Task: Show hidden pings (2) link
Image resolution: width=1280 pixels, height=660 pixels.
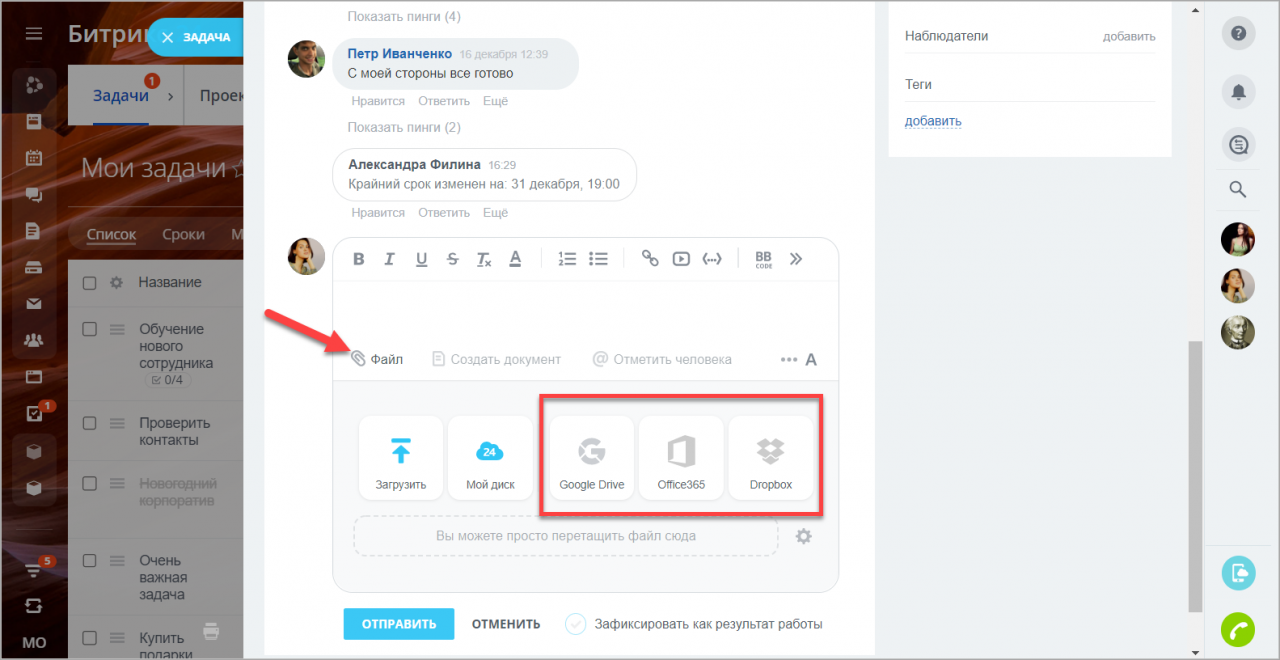Action: (404, 127)
